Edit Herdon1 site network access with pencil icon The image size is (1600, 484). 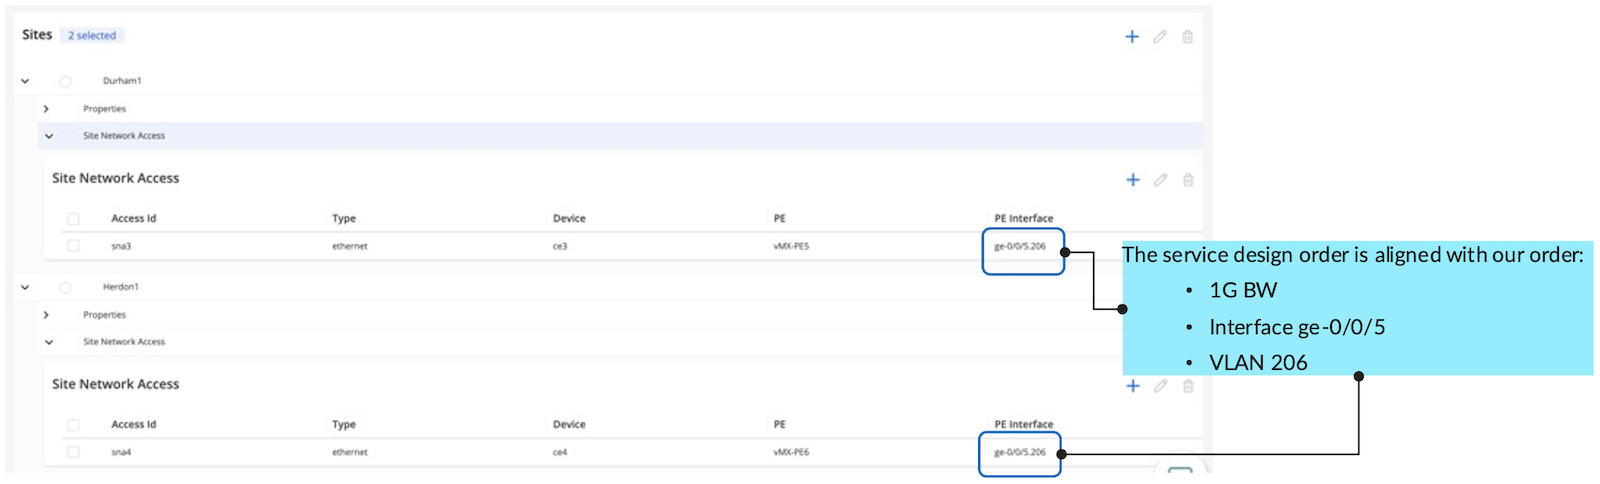(1161, 386)
